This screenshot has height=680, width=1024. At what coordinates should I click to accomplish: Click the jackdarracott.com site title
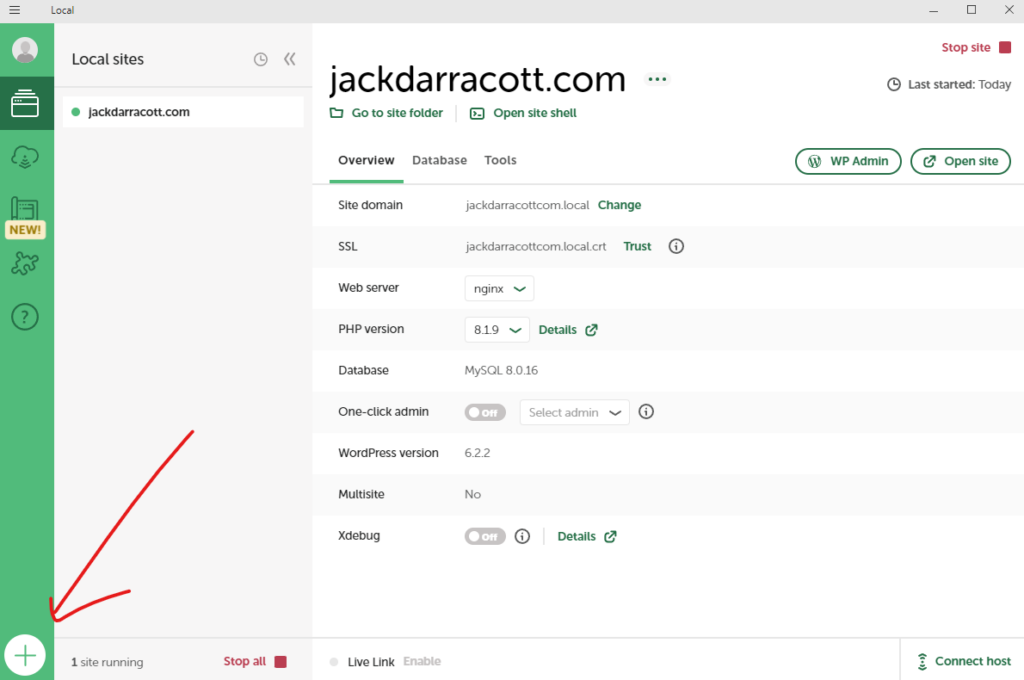[x=477, y=79]
